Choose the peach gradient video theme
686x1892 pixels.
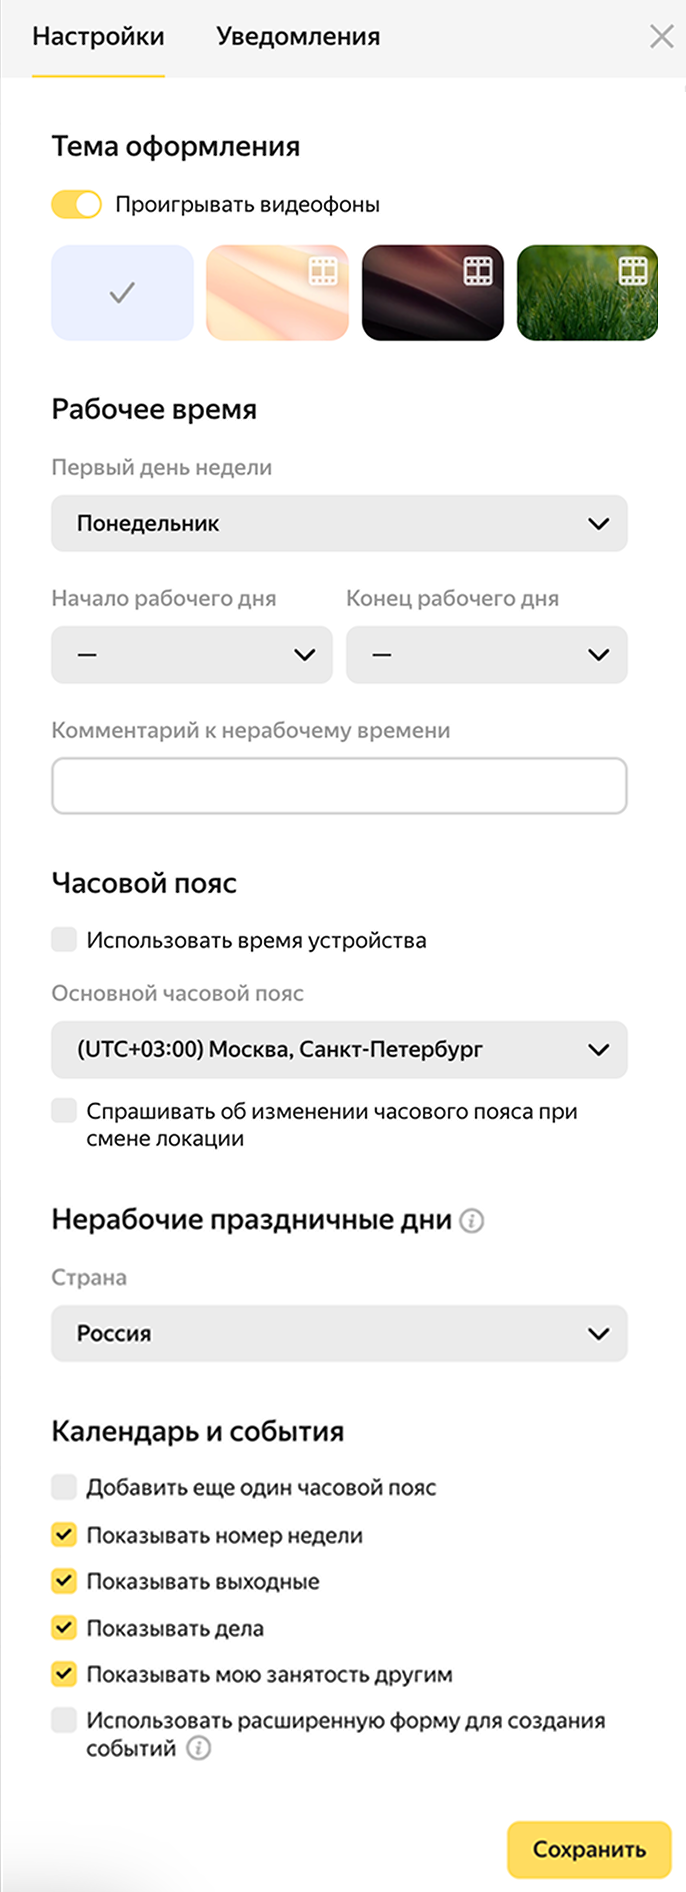point(277,293)
